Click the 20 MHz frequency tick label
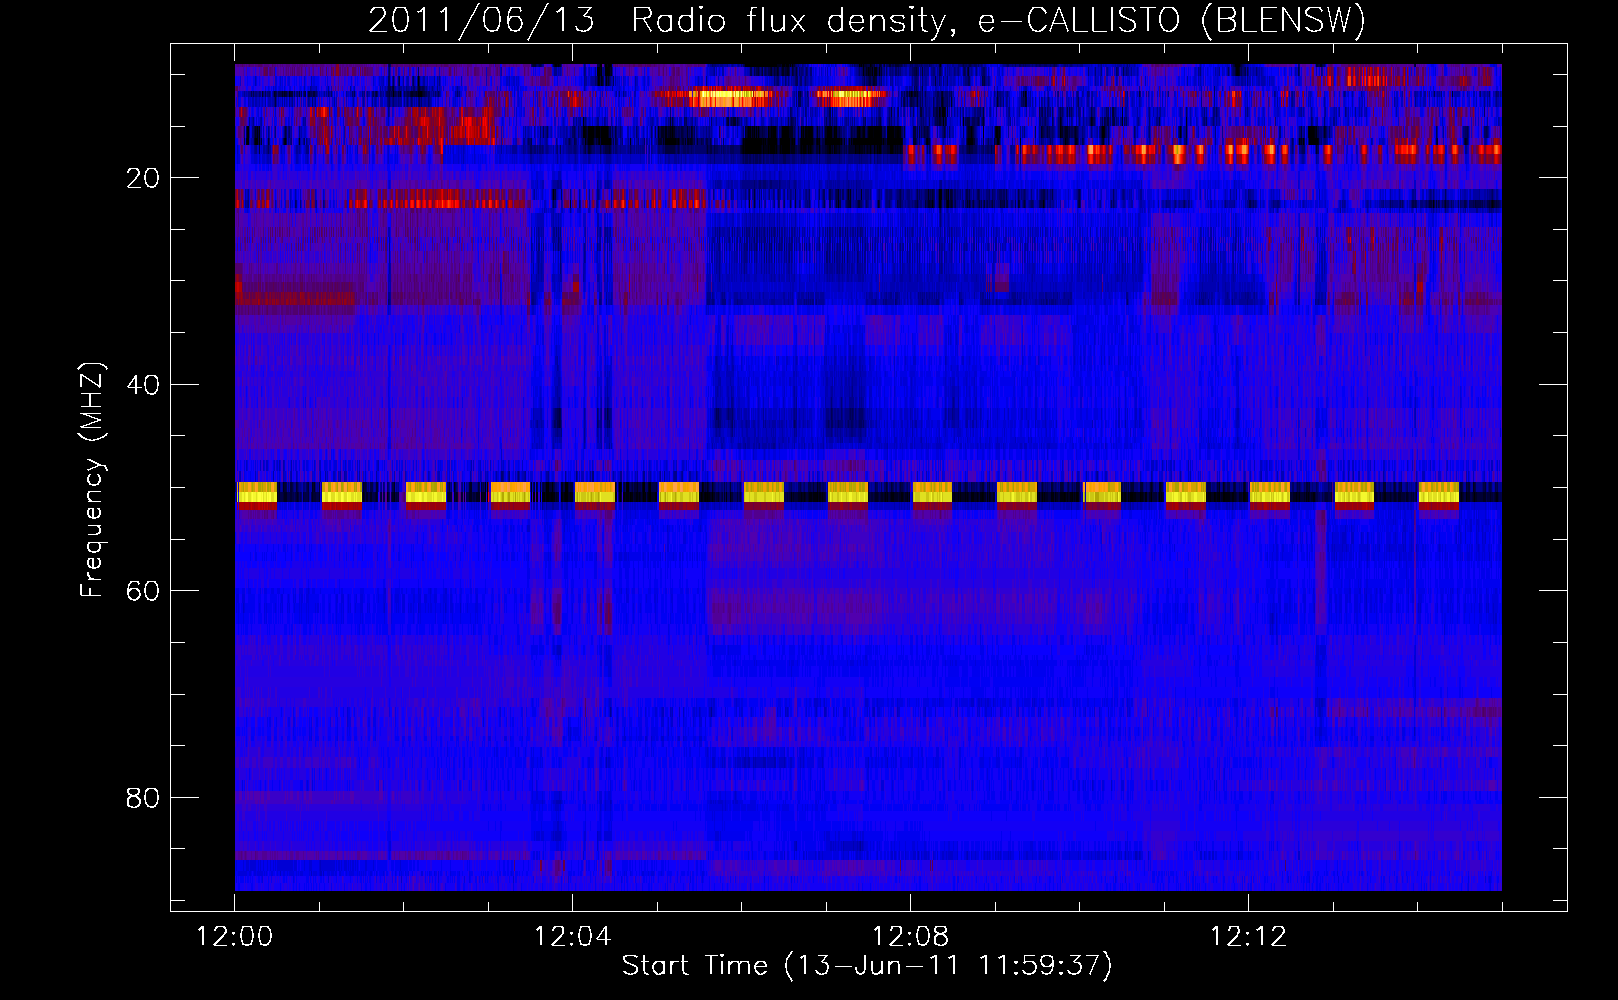 (x=143, y=178)
